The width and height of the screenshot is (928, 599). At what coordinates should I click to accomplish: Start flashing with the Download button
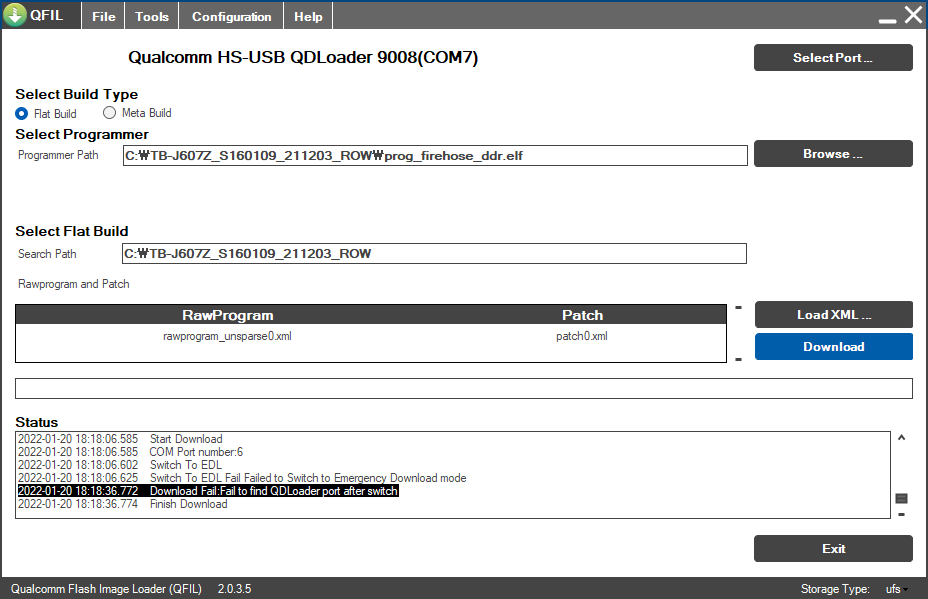coord(833,347)
